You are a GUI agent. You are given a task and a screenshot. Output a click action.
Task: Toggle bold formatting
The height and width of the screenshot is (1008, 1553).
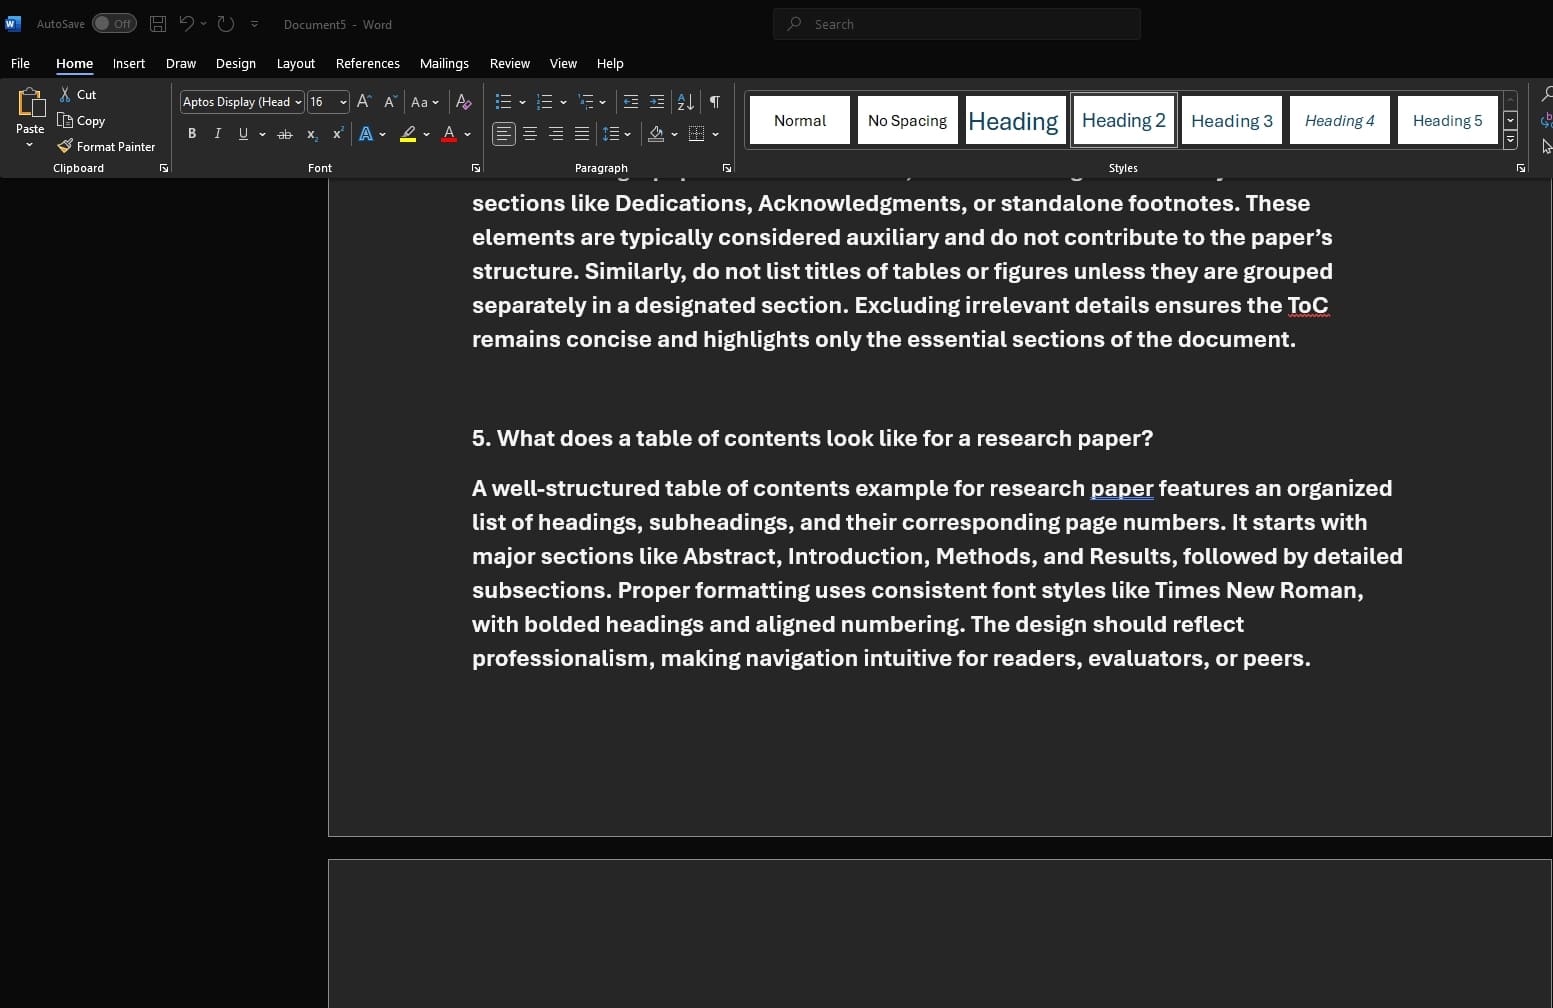pyautogui.click(x=192, y=134)
